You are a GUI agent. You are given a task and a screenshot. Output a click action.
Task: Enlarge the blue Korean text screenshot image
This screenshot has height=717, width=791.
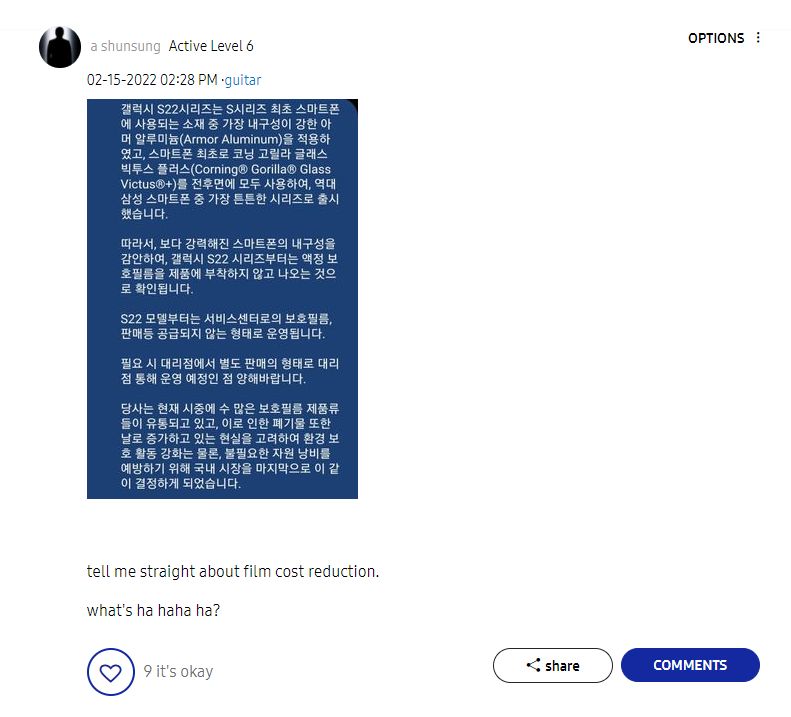pos(222,299)
